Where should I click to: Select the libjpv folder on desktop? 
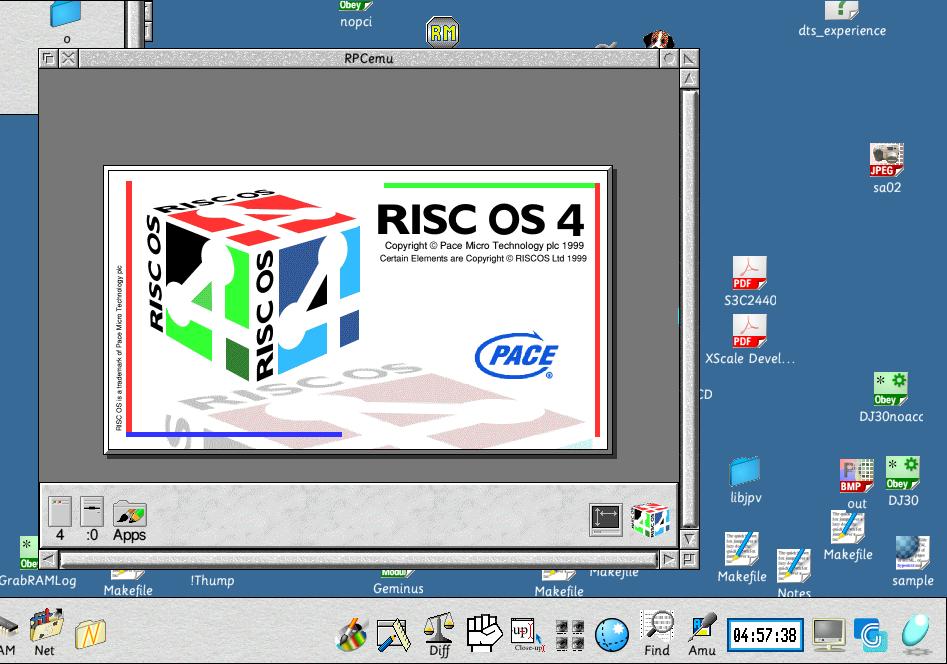(x=745, y=471)
